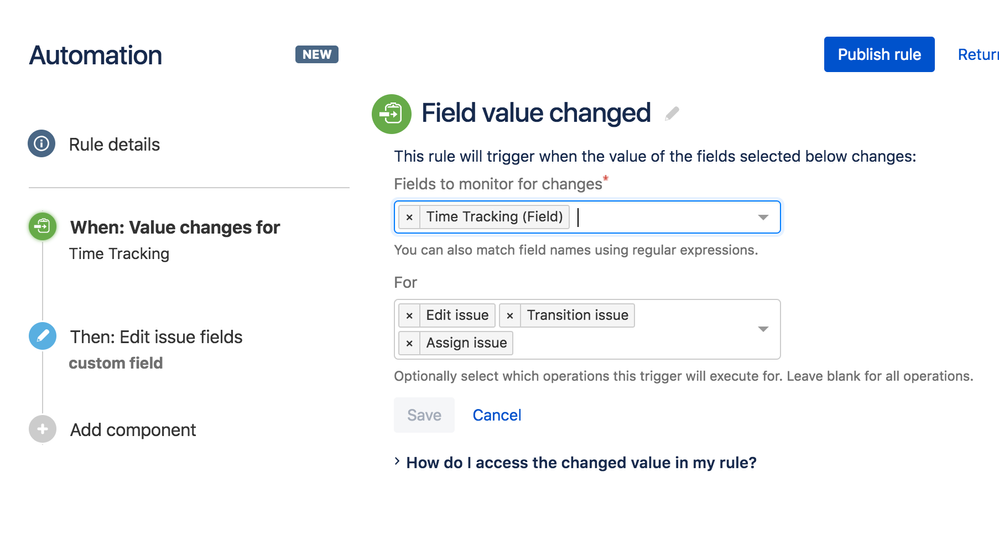Click the pencil rename icon beside title
The height and width of the screenshot is (538, 999).
tap(672, 114)
